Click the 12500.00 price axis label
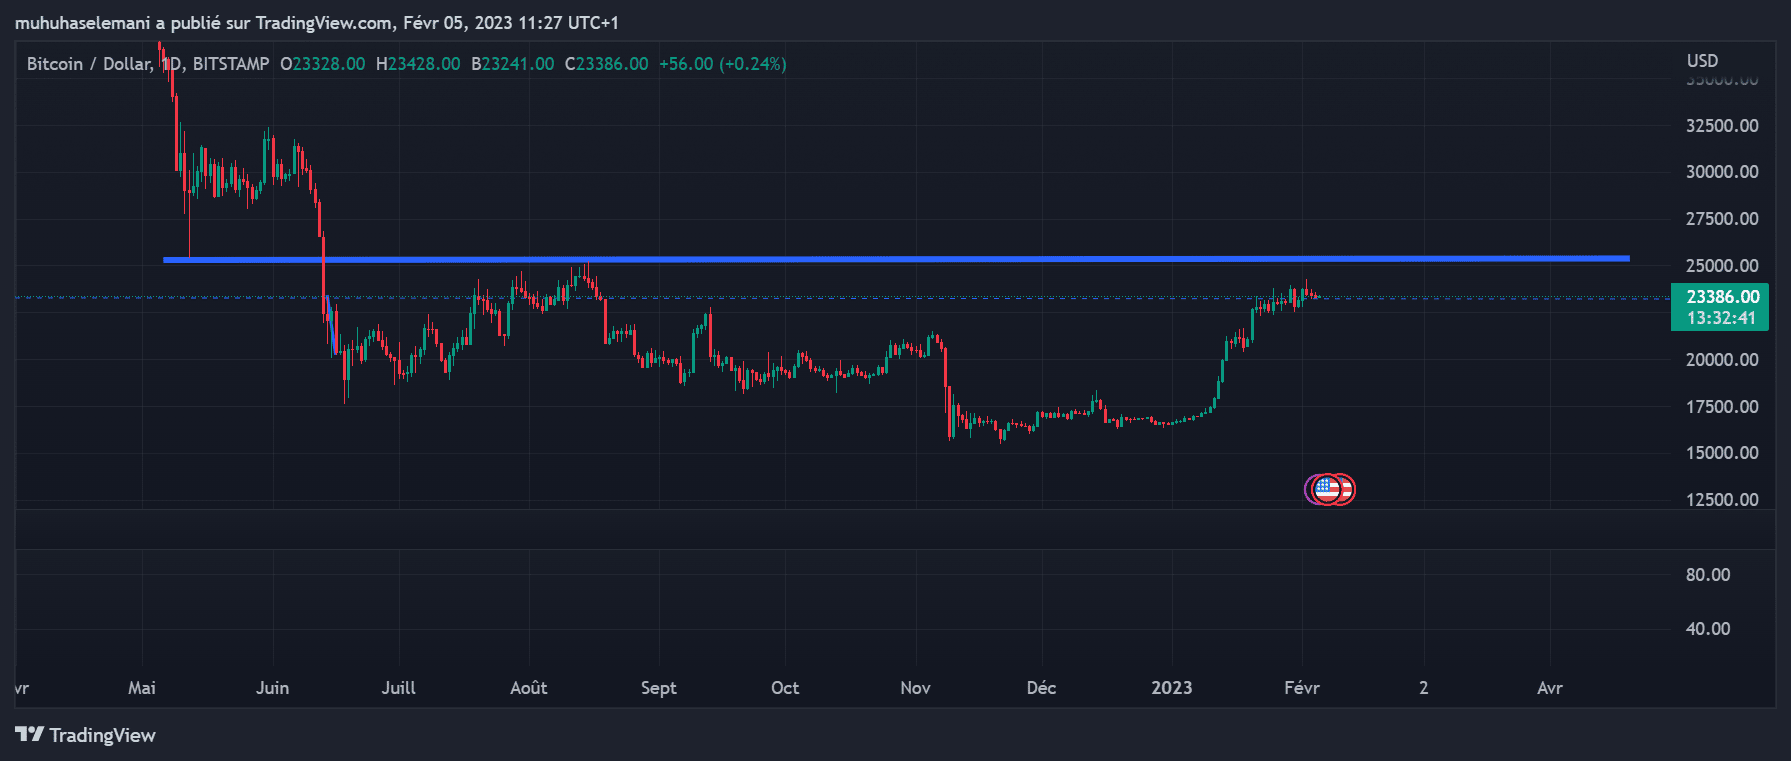1791x761 pixels. [1722, 500]
